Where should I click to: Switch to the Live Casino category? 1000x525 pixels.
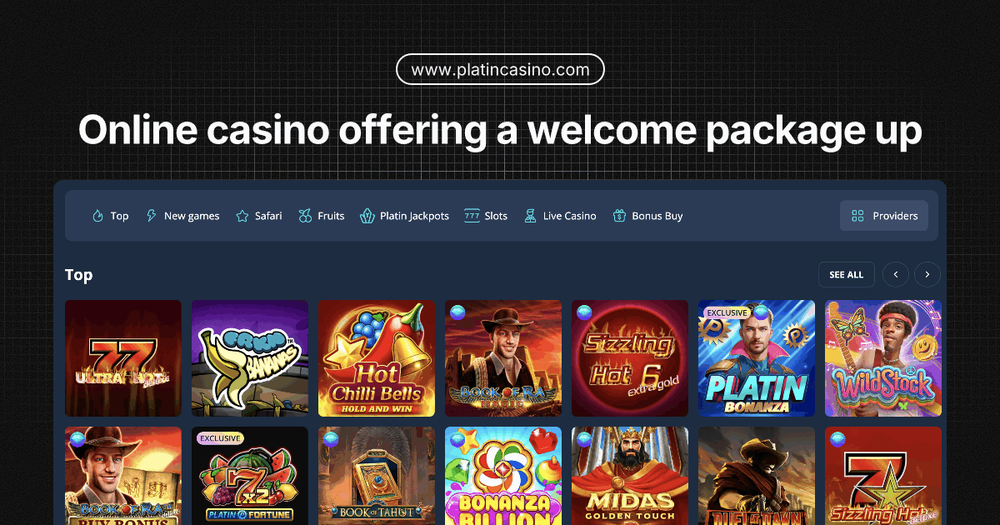(x=560, y=216)
